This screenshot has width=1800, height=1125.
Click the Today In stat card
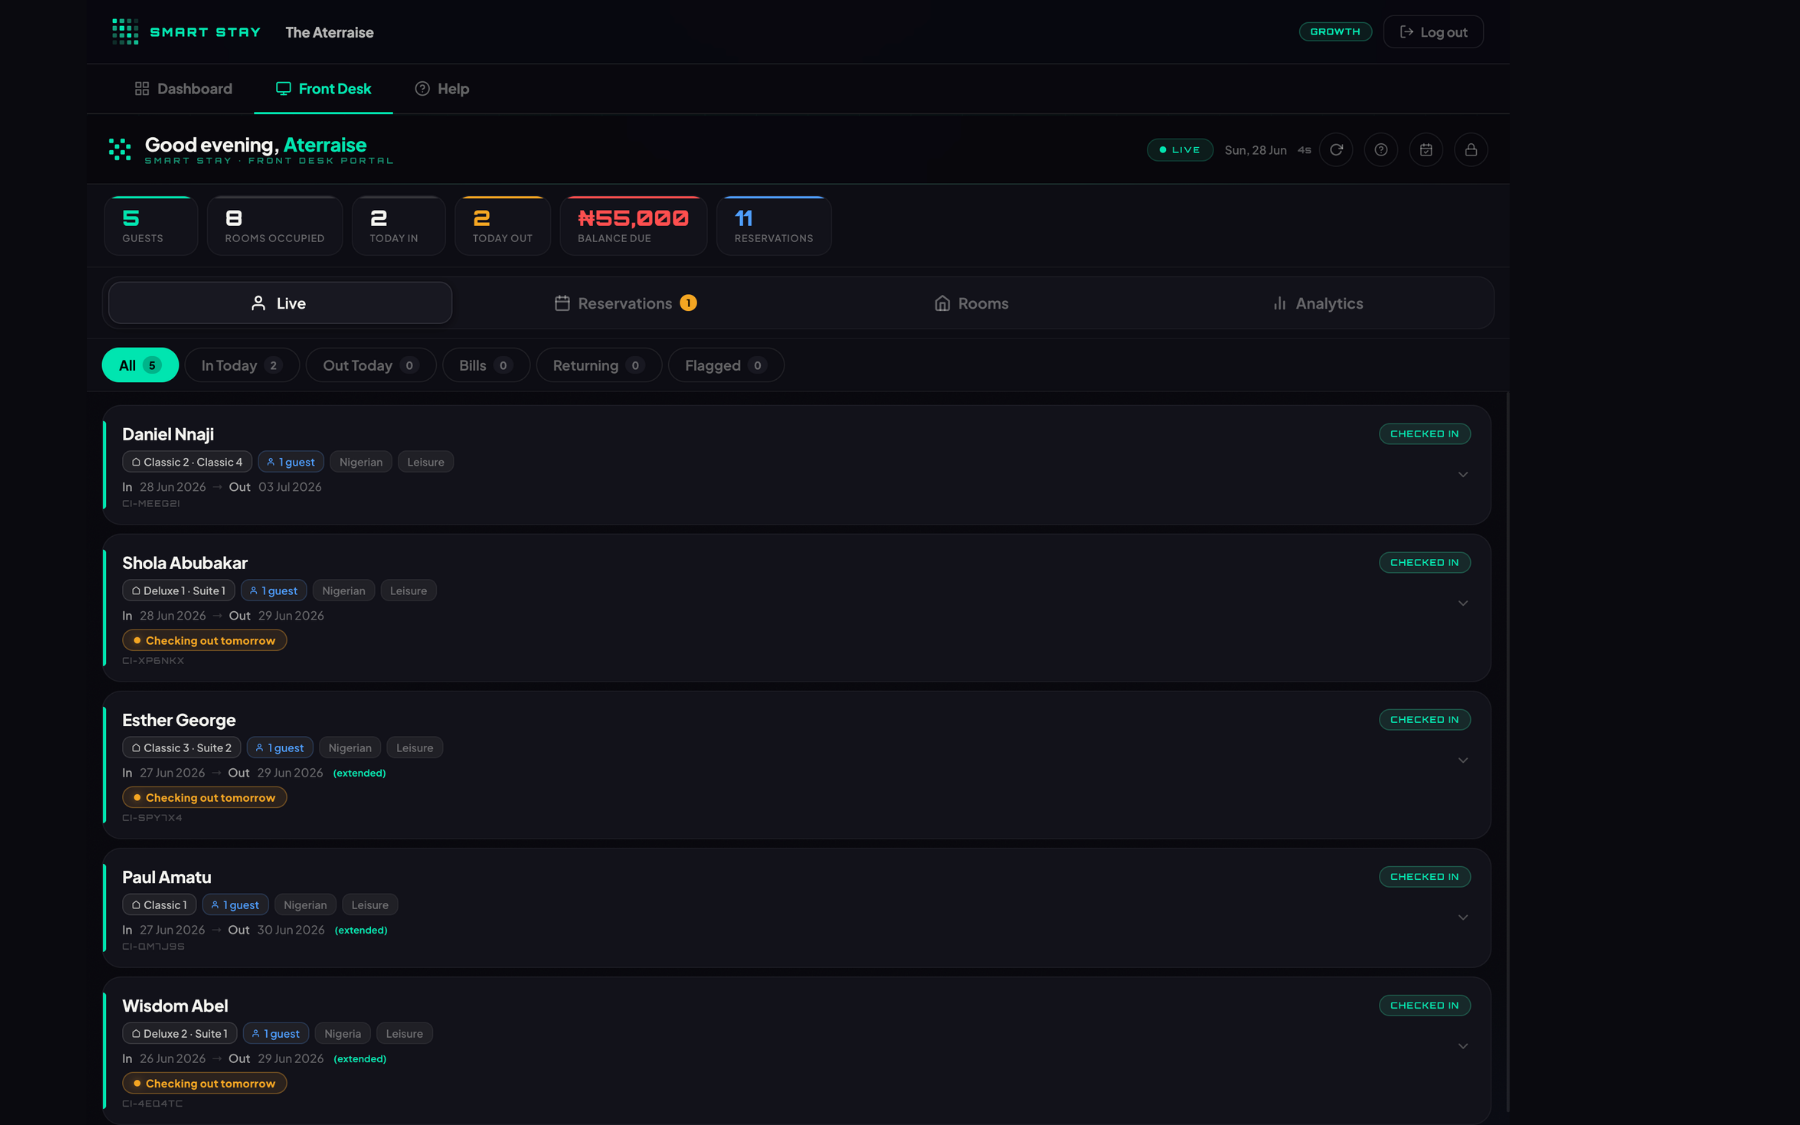tap(399, 226)
